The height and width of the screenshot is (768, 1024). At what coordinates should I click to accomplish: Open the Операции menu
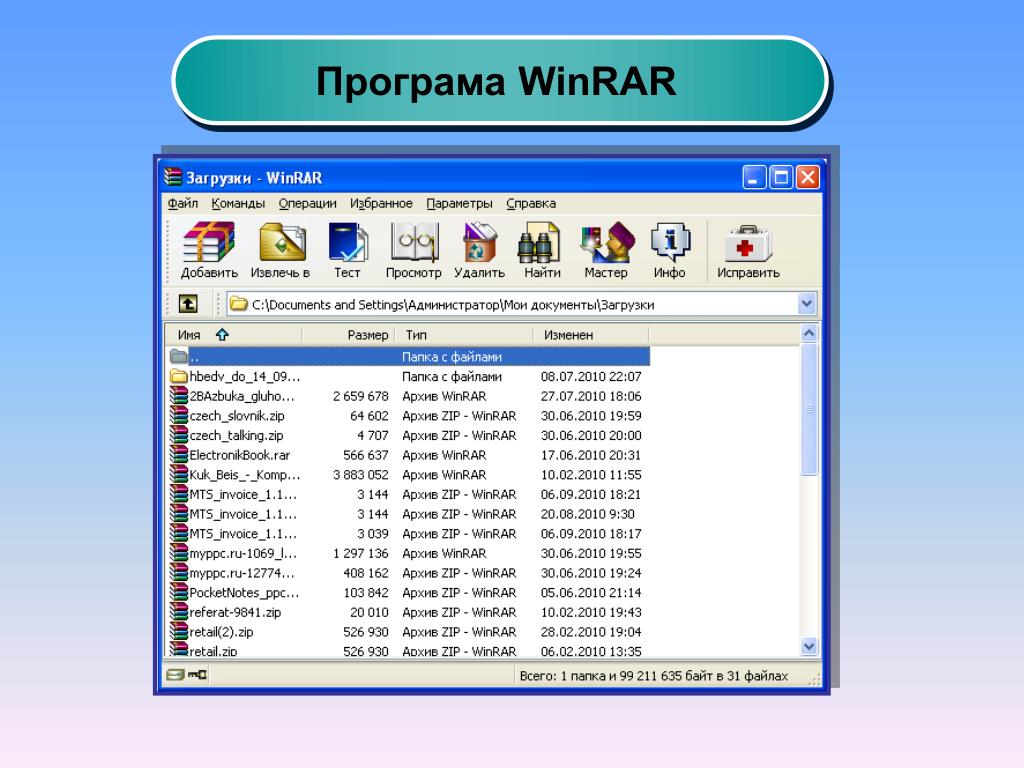pyautogui.click(x=307, y=203)
